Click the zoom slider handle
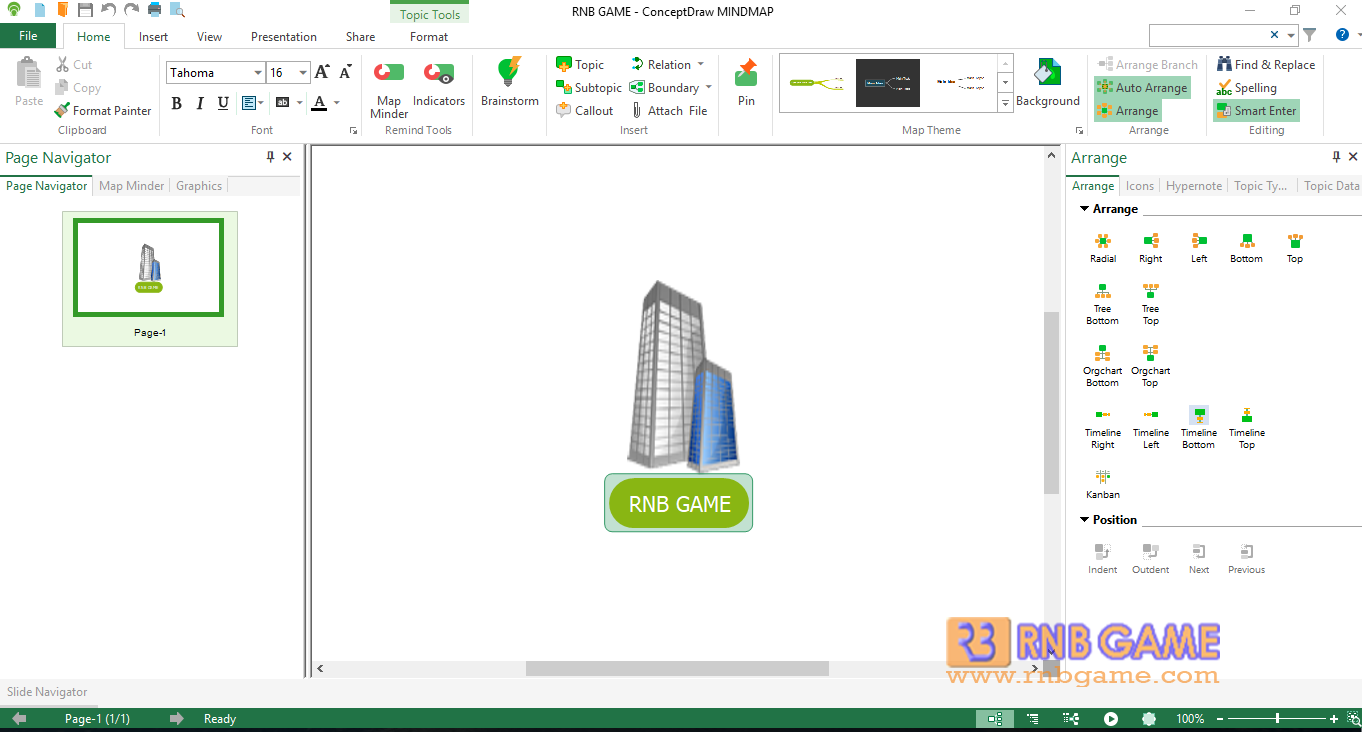This screenshot has width=1362, height=732. coord(1277,719)
